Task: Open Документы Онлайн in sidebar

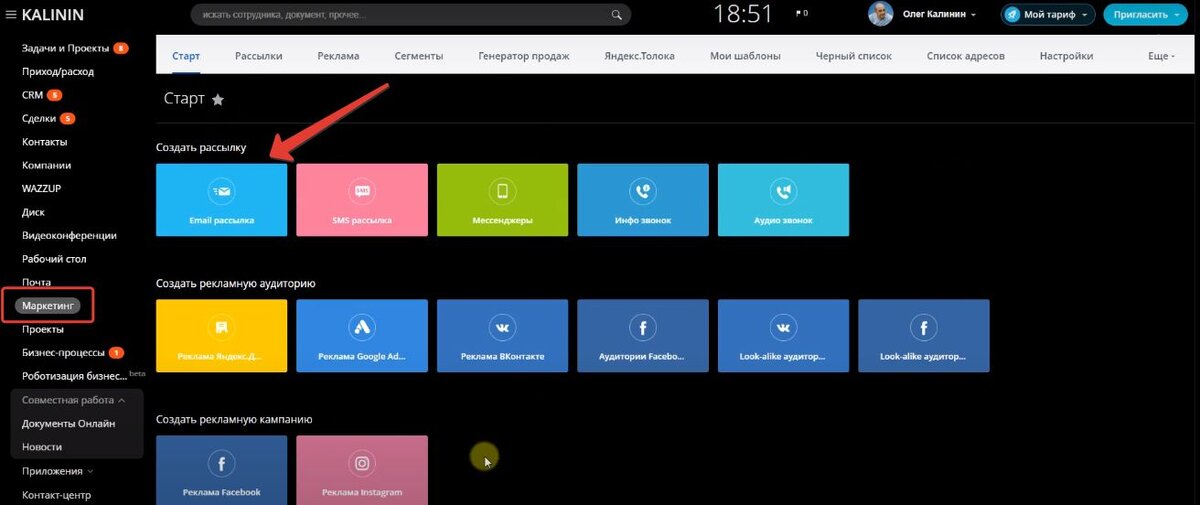Action: tap(68, 424)
